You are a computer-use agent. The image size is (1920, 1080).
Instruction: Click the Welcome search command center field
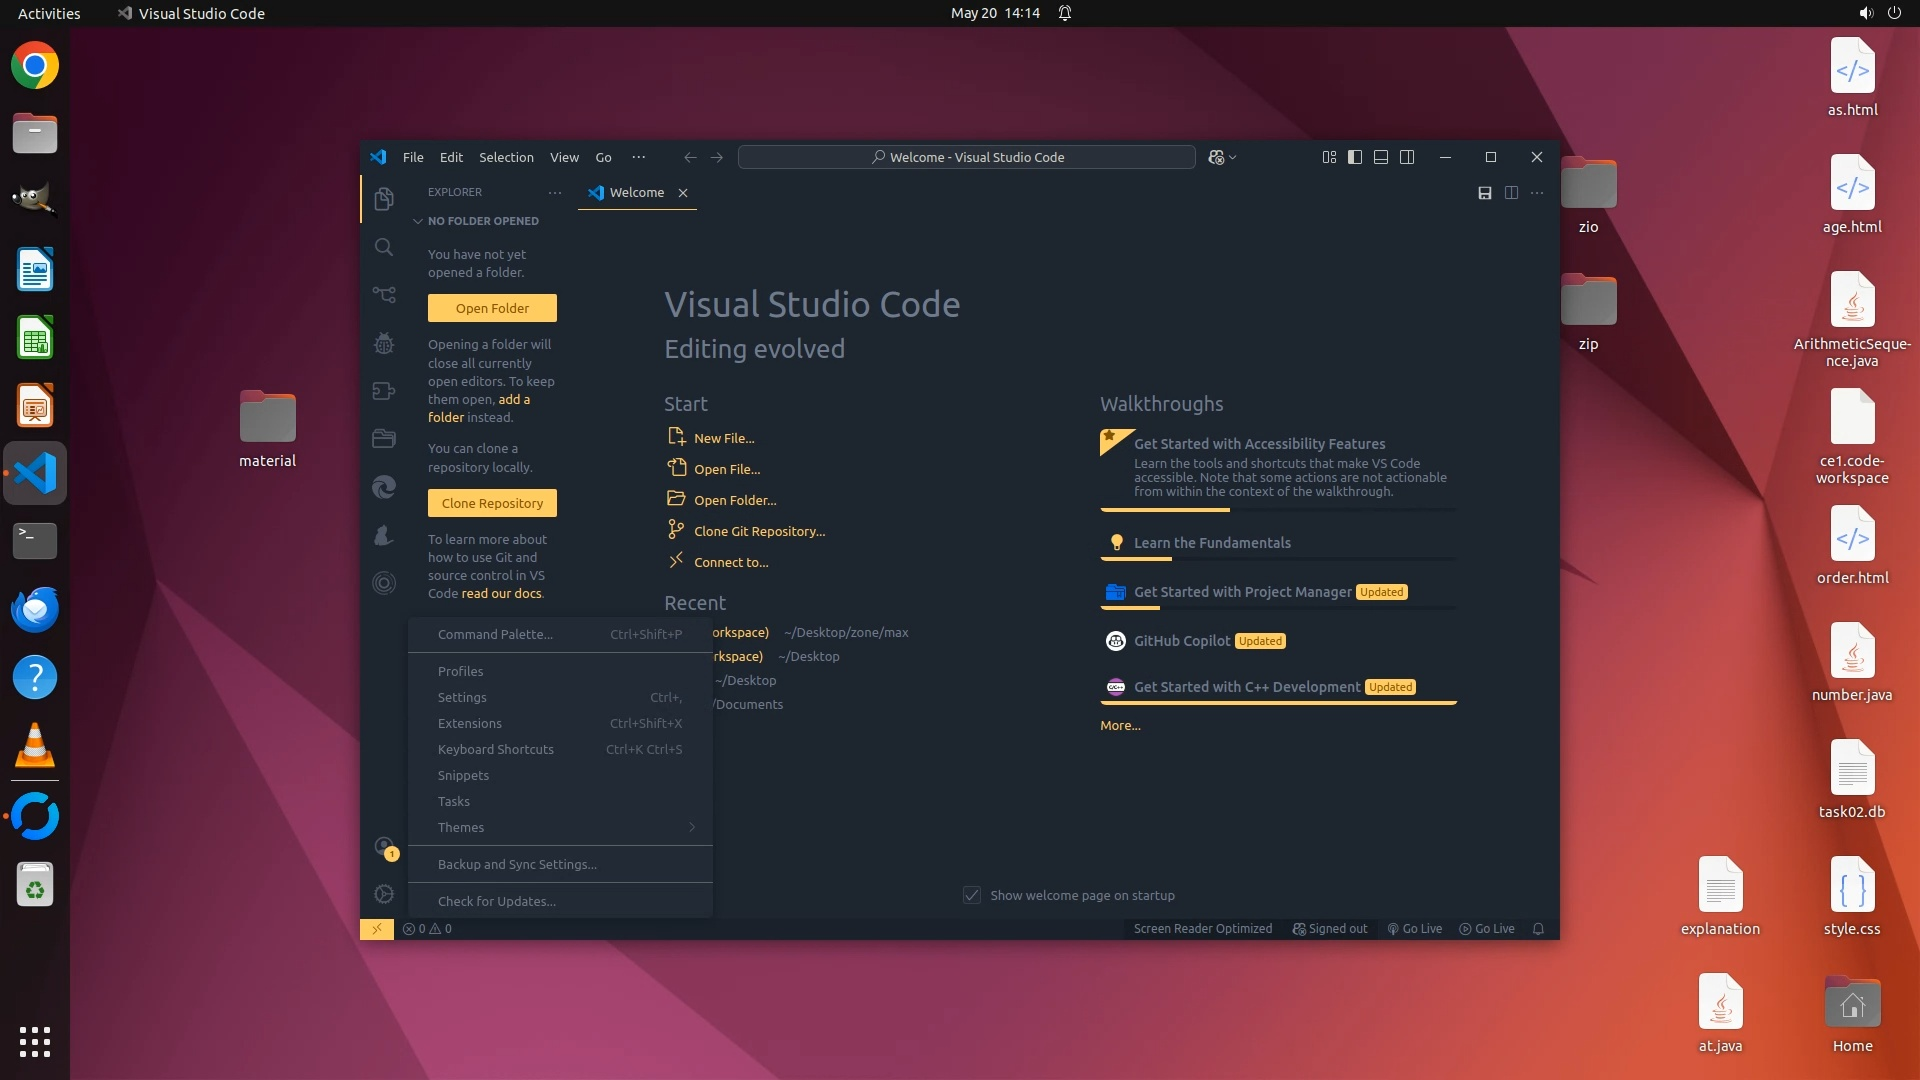[x=966, y=157]
